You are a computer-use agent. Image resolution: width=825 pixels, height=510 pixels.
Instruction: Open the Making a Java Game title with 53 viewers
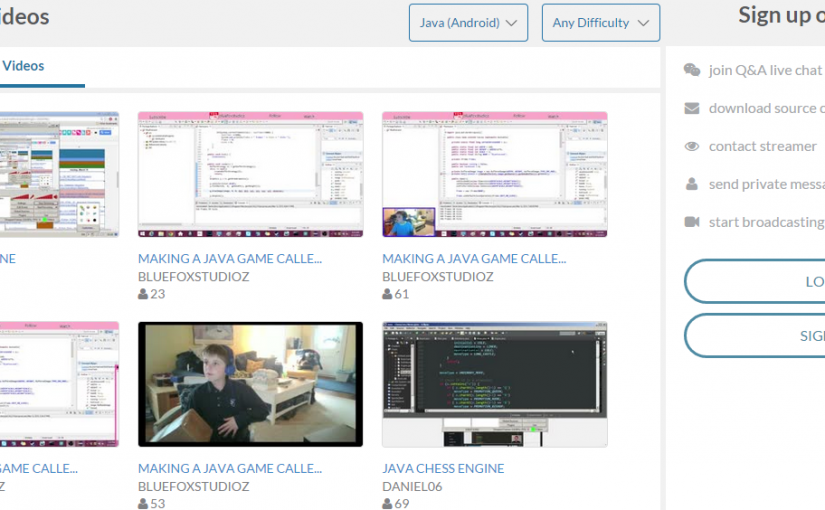coord(230,468)
